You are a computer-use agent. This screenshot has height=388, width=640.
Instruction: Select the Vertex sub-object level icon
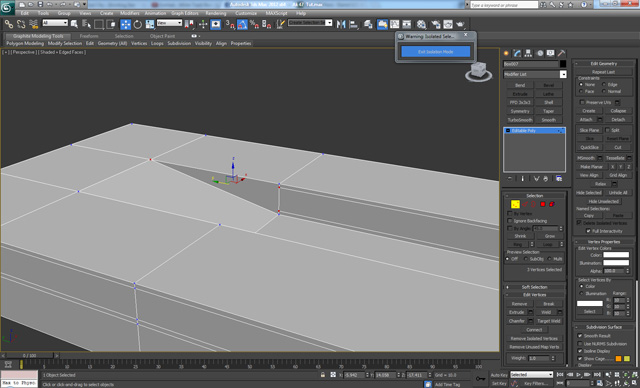coord(515,204)
